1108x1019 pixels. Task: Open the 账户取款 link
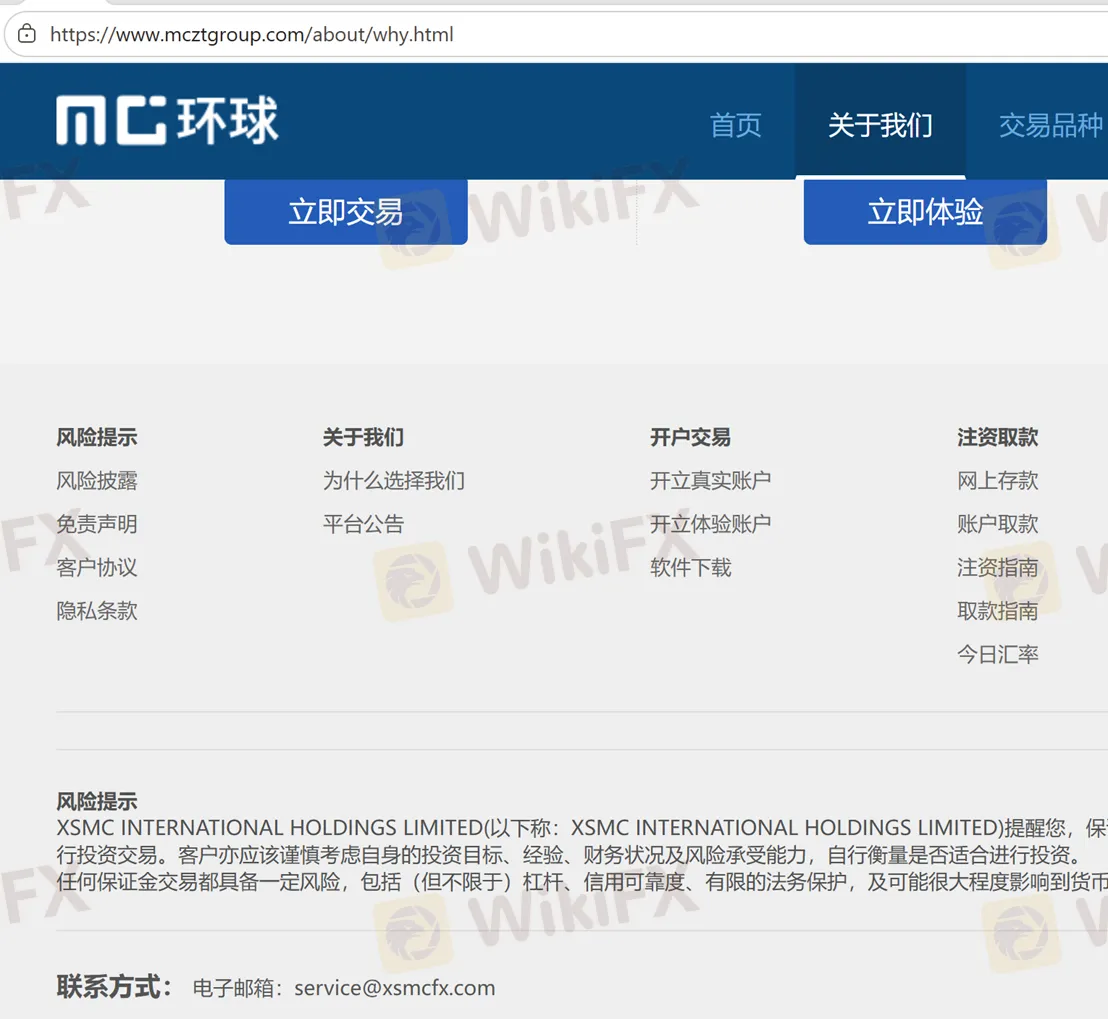click(998, 524)
